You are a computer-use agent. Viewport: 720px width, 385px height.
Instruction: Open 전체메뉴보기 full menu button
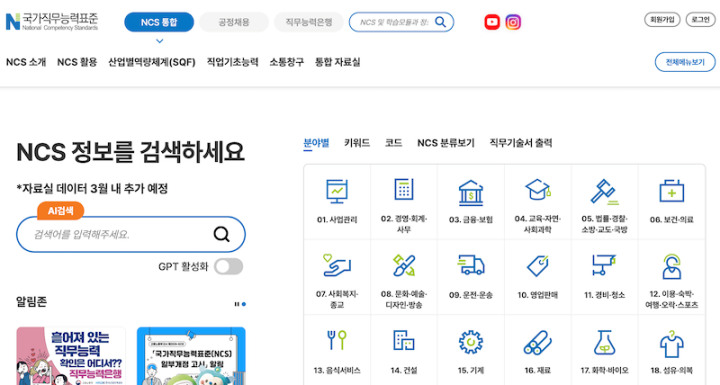685,62
